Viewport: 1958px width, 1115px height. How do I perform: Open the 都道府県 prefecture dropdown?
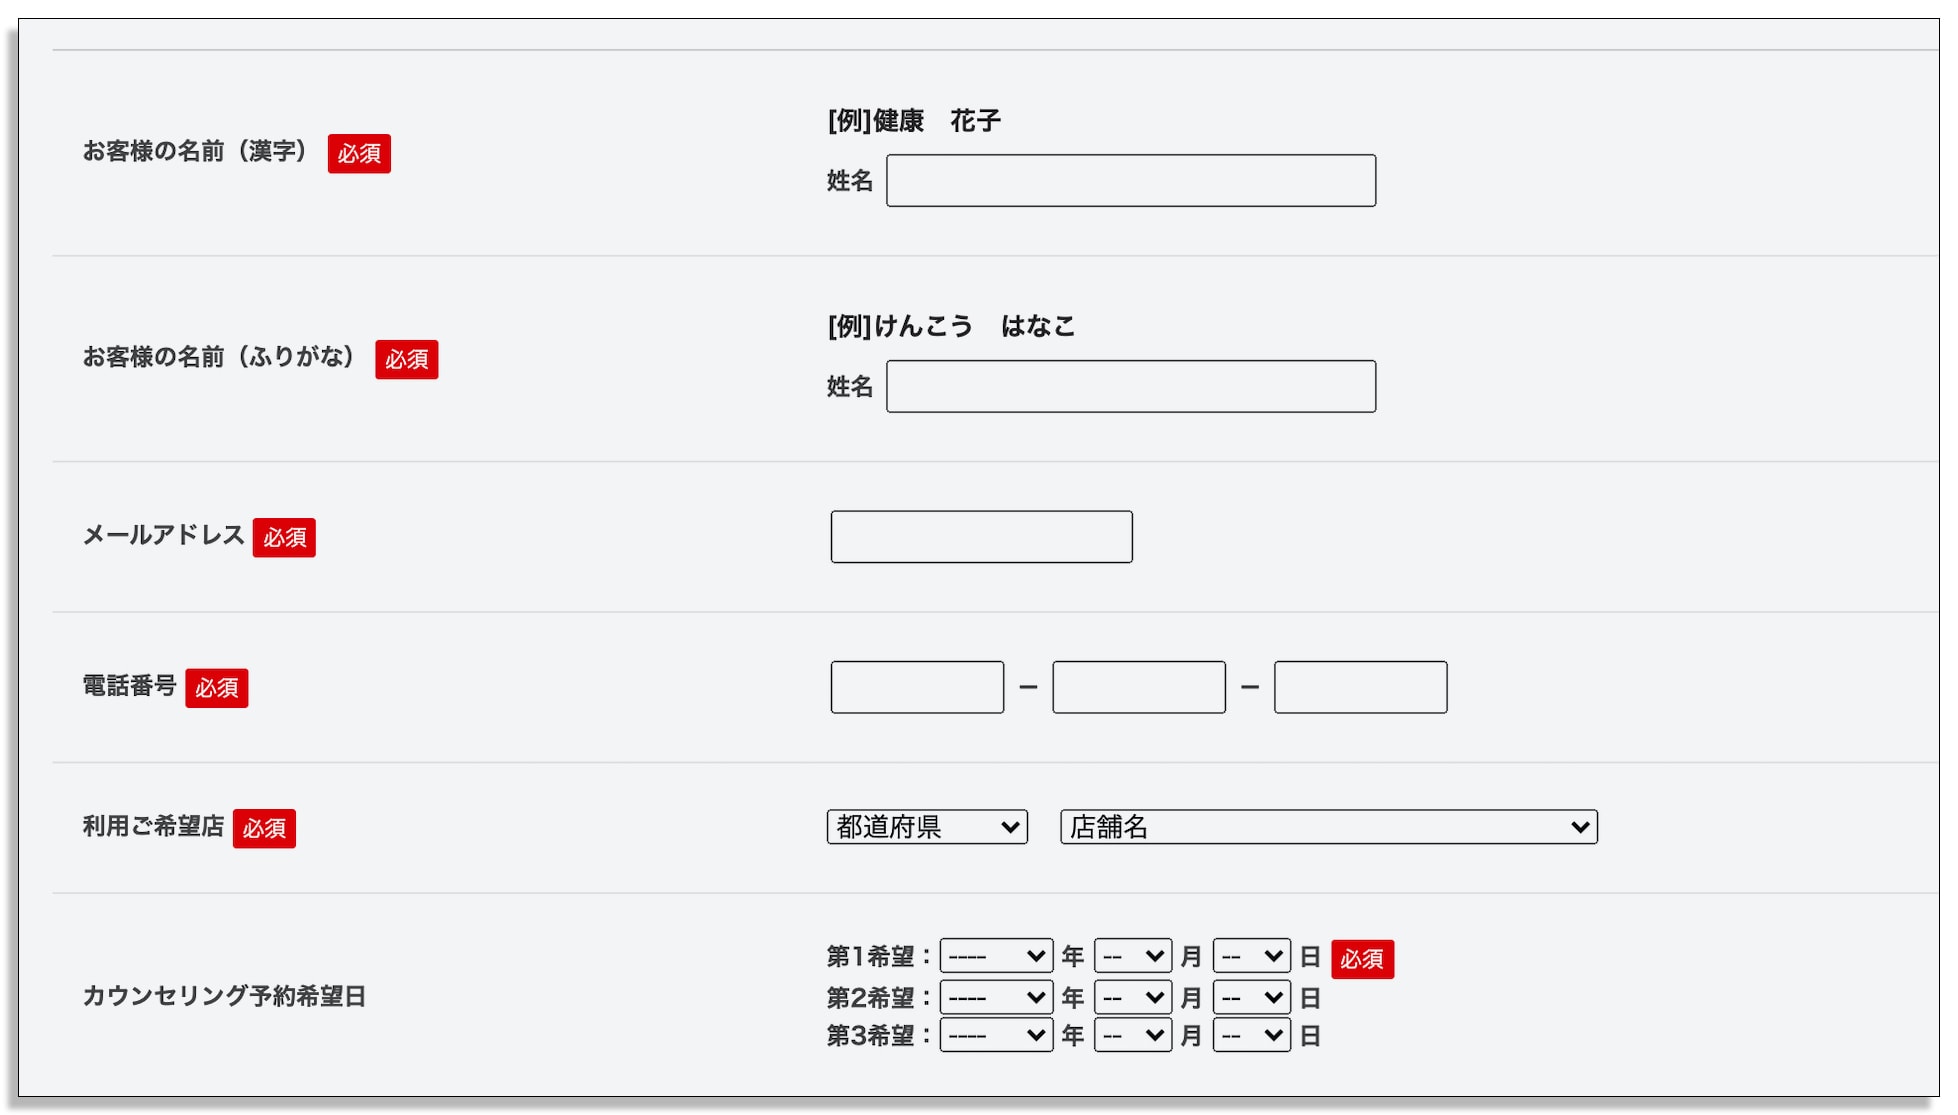(927, 827)
